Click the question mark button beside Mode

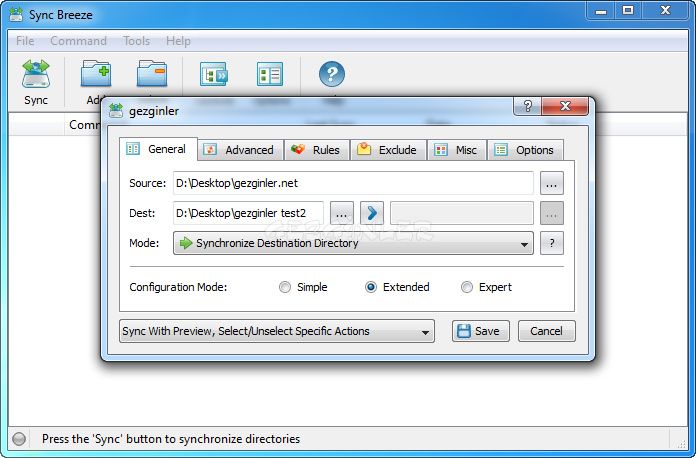coord(552,243)
